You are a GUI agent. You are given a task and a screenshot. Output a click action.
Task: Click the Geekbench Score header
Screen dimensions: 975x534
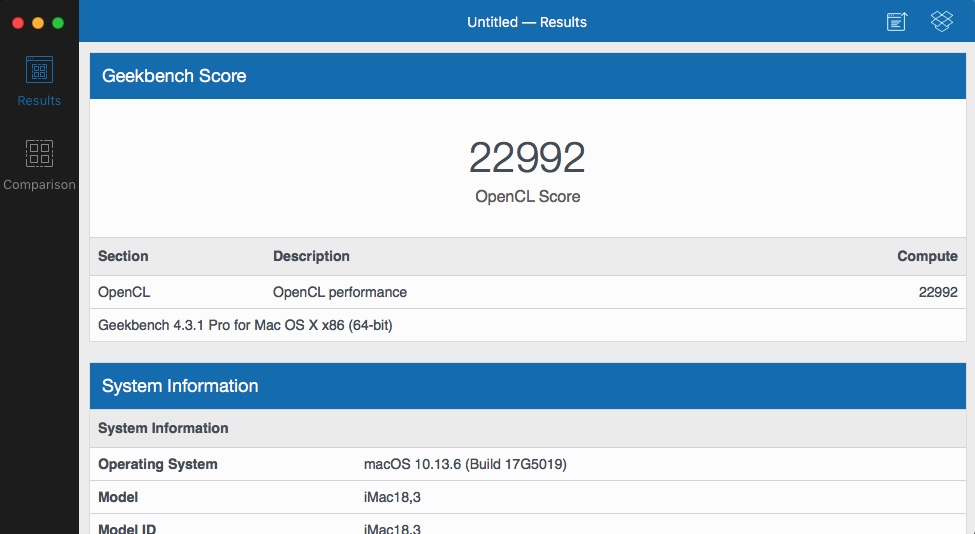pos(527,76)
